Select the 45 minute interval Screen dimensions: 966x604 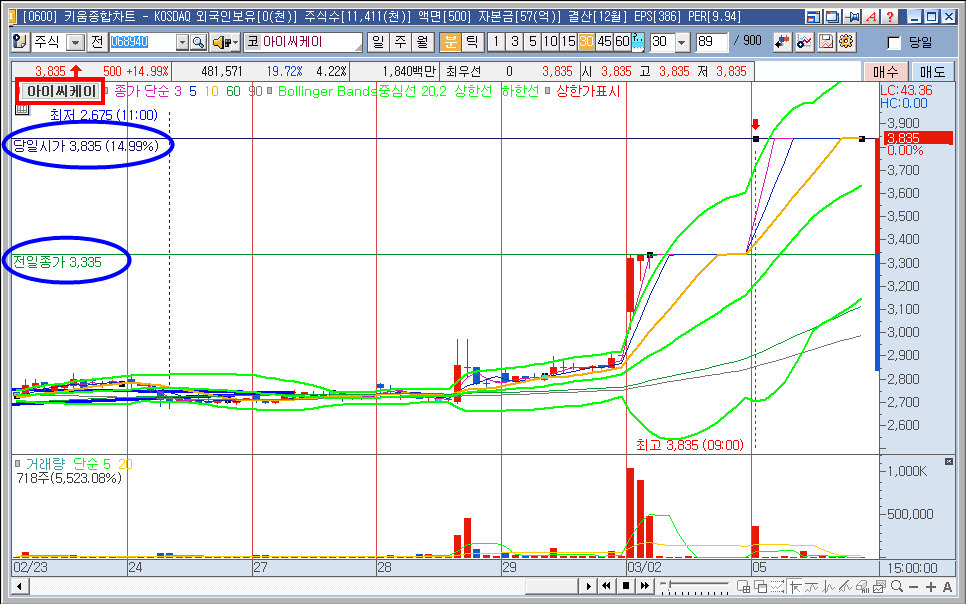point(604,42)
